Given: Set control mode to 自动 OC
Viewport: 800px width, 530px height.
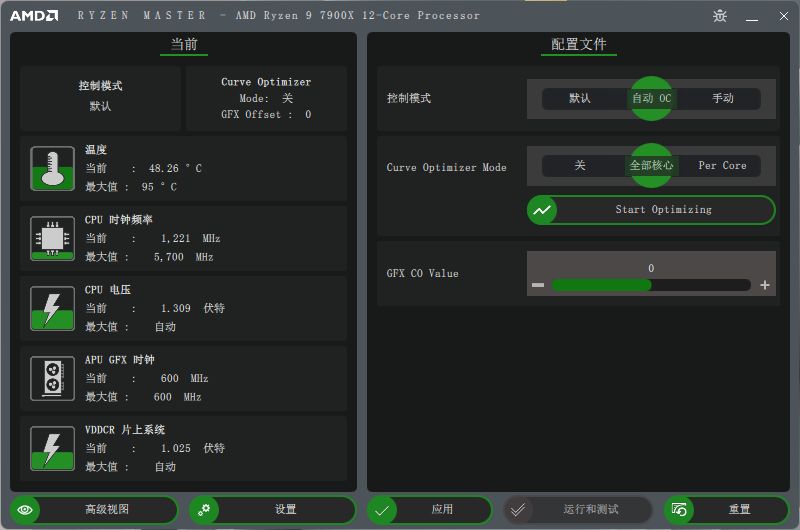Looking at the screenshot, I should pyautogui.click(x=652, y=98).
